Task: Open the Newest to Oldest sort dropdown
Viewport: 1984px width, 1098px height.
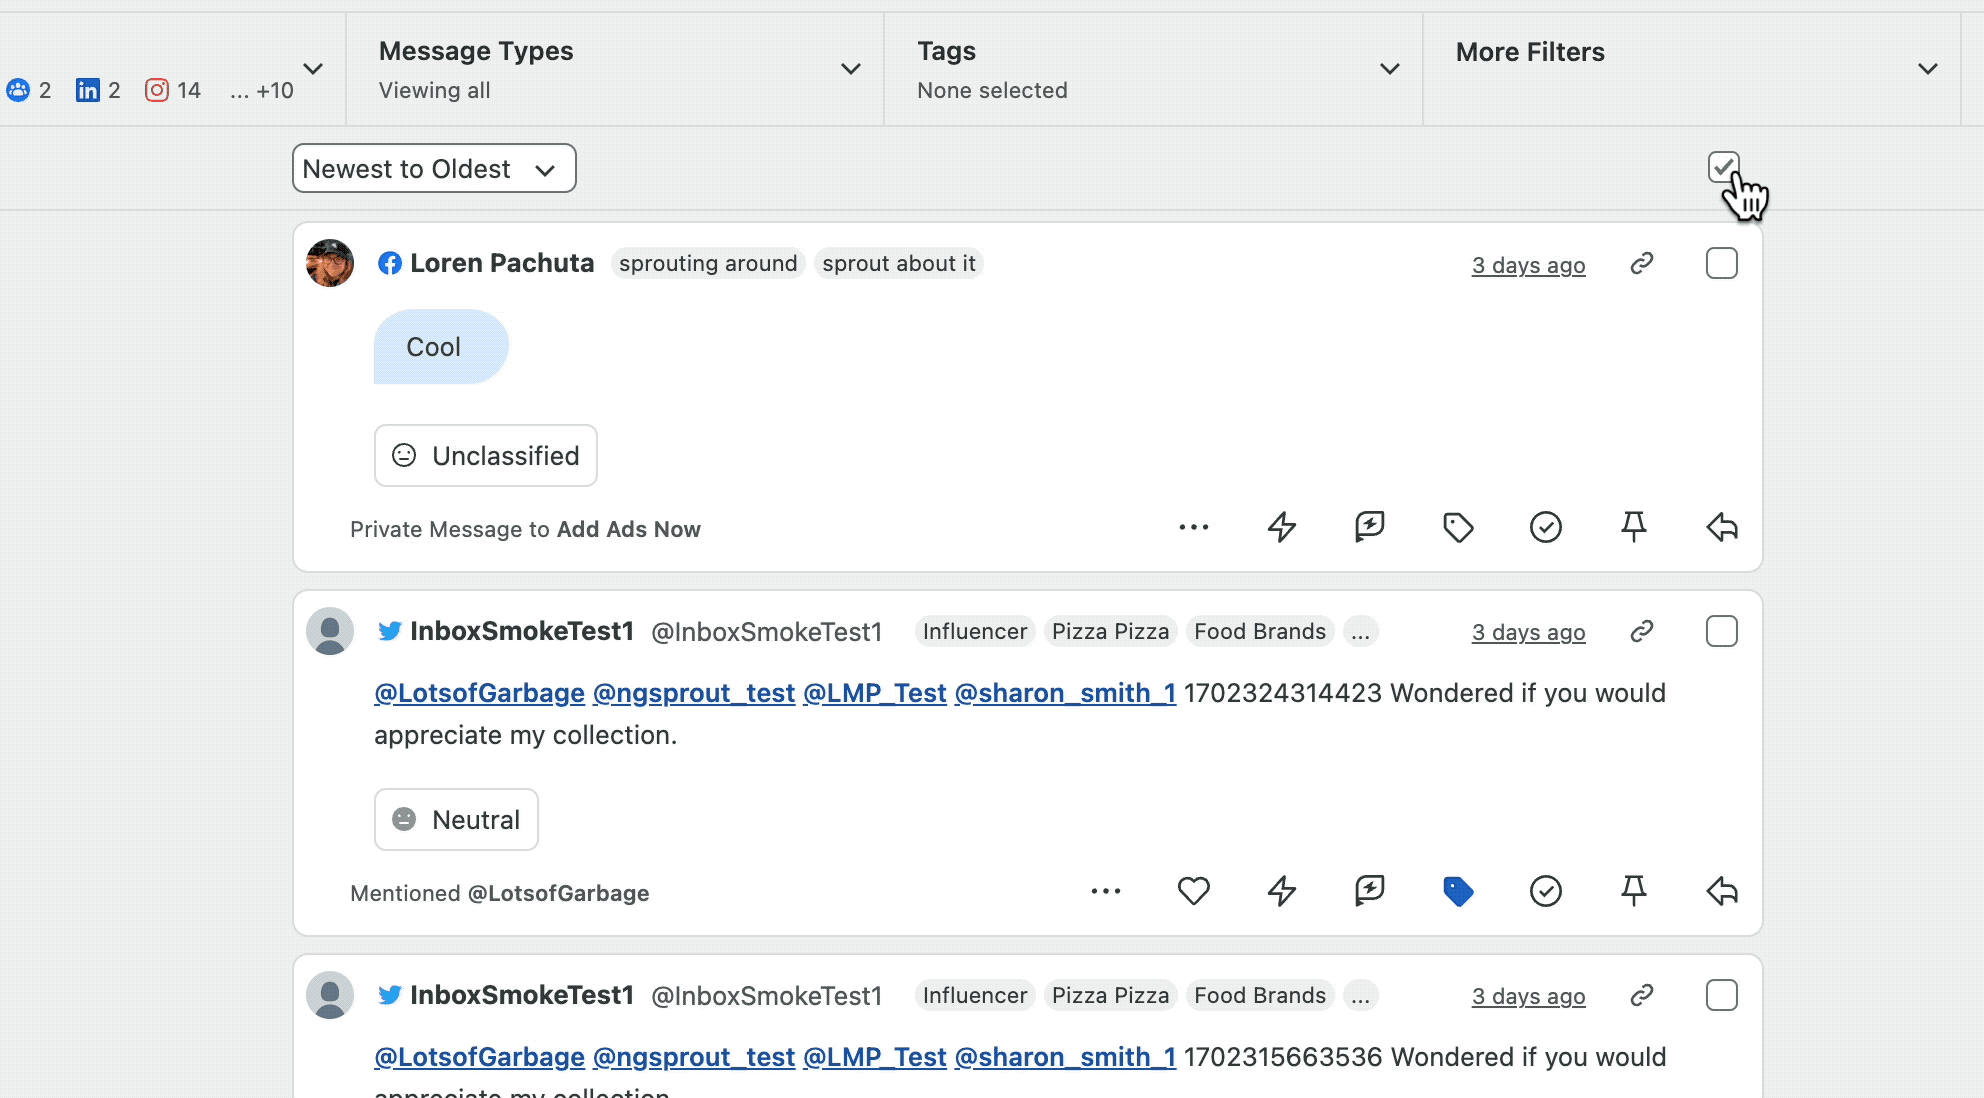Action: click(x=434, y=168)
